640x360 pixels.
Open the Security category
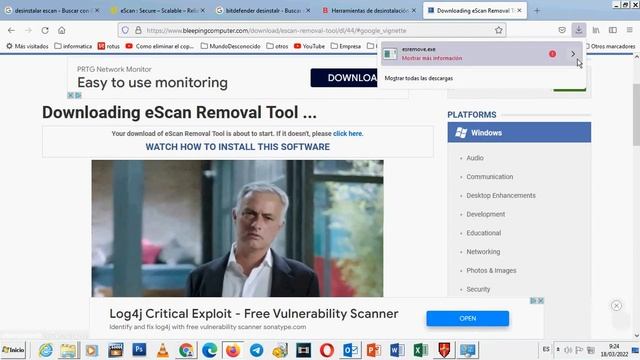pyautogui.click(x=478, y=289)
